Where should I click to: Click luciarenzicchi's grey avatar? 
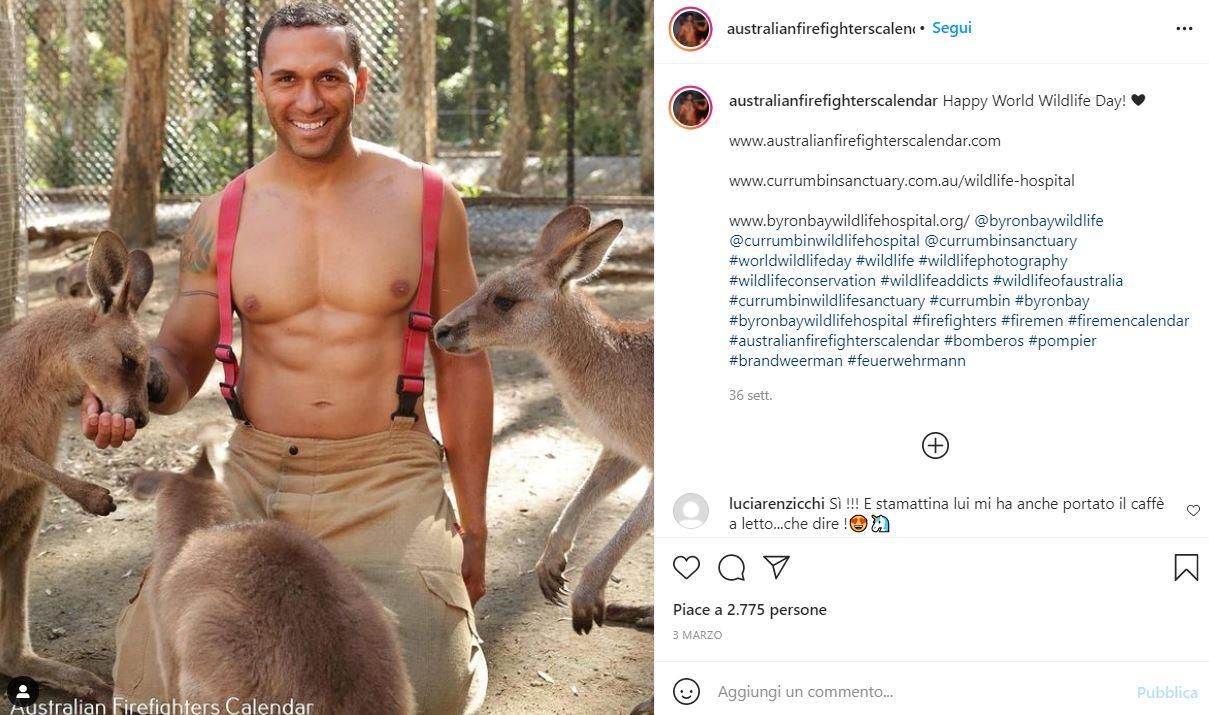coord(691,511)
